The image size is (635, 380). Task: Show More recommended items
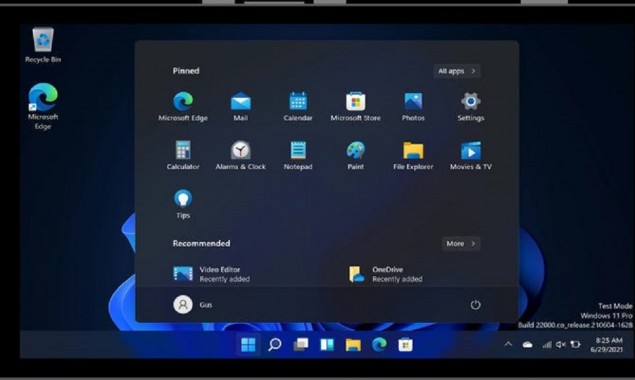tap(461, 243)
